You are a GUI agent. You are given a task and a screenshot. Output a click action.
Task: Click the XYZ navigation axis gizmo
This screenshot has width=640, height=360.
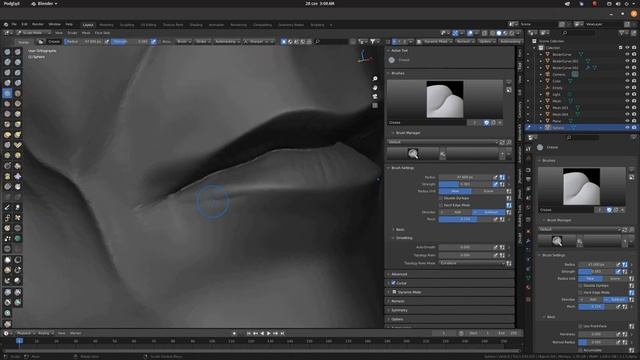[364, 57]
